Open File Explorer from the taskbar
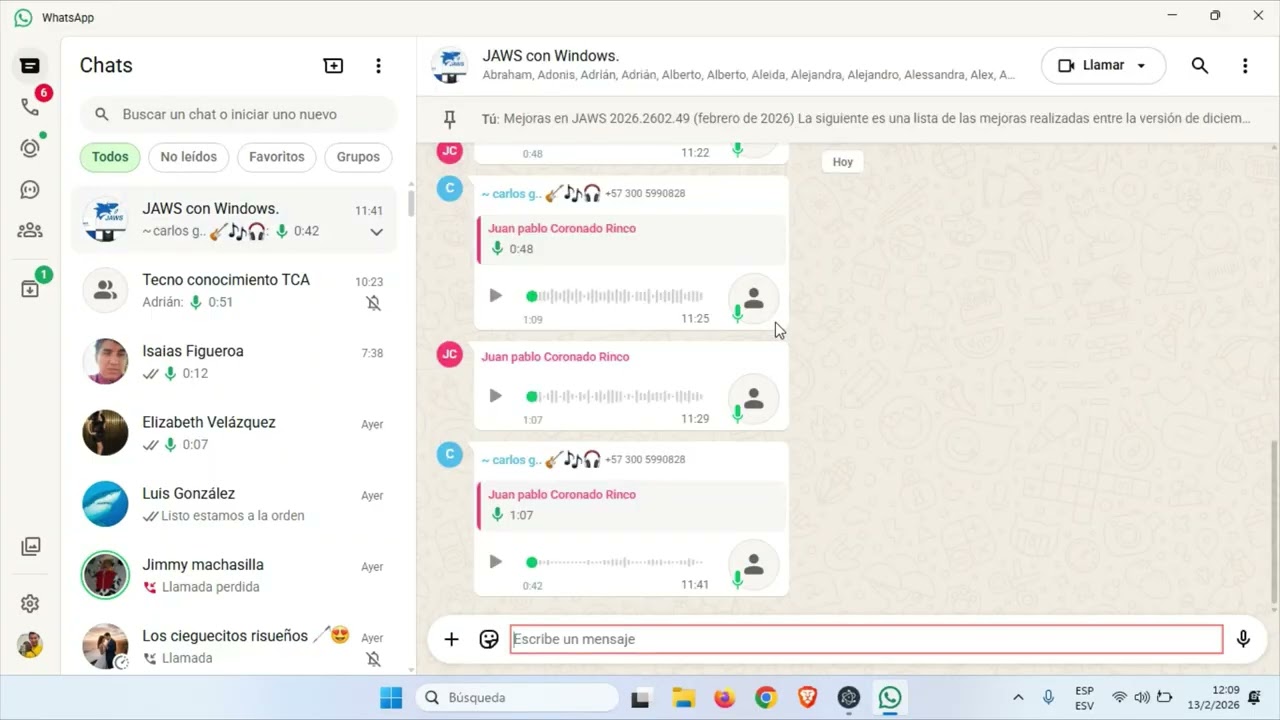This screenshot has height=720, width=1280. pyautogui.click(x=683, y=698)
